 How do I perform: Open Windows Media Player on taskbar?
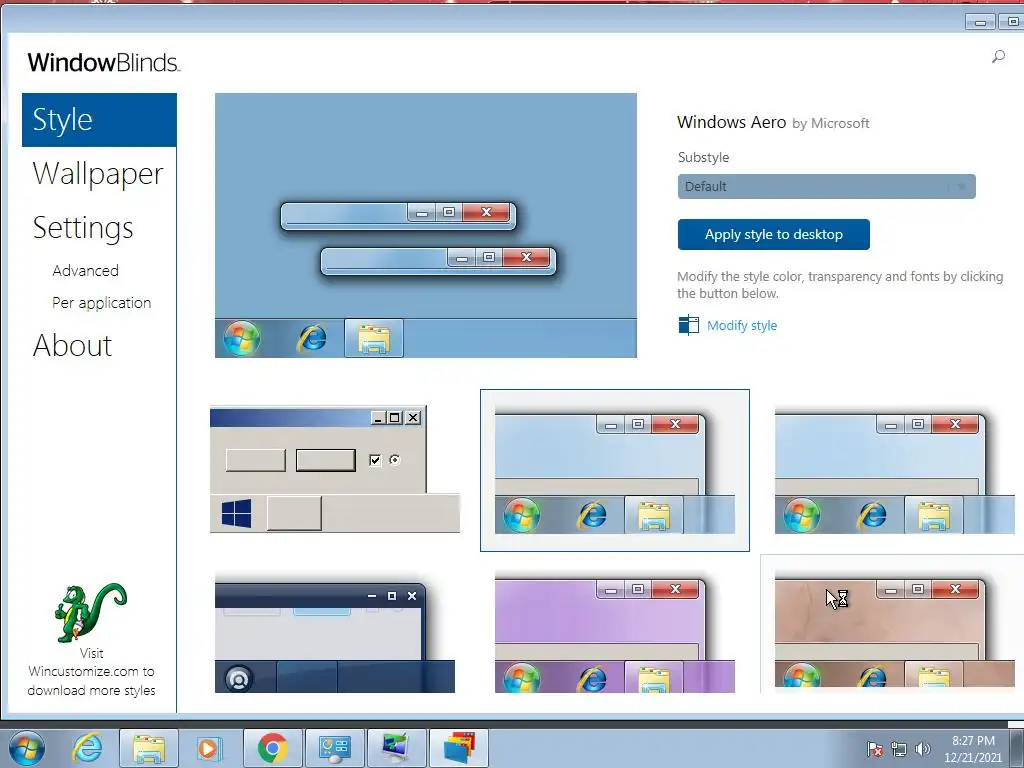pos(209,748)
